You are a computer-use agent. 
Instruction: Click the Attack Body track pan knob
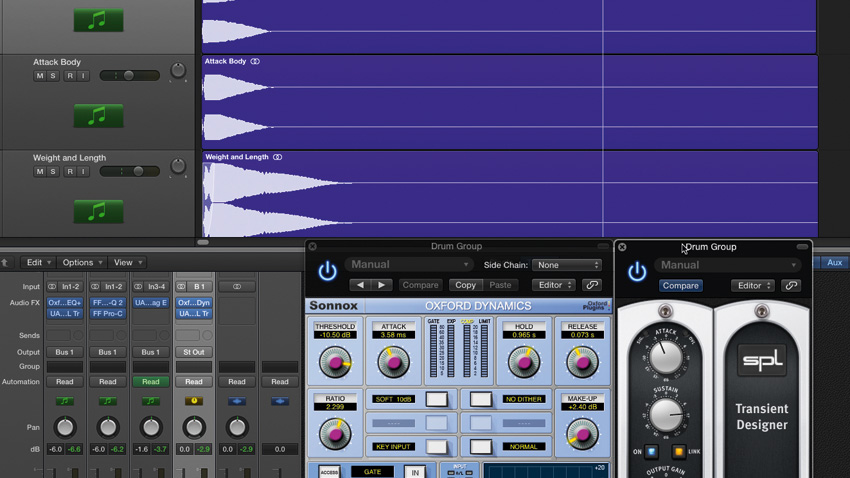178,70
